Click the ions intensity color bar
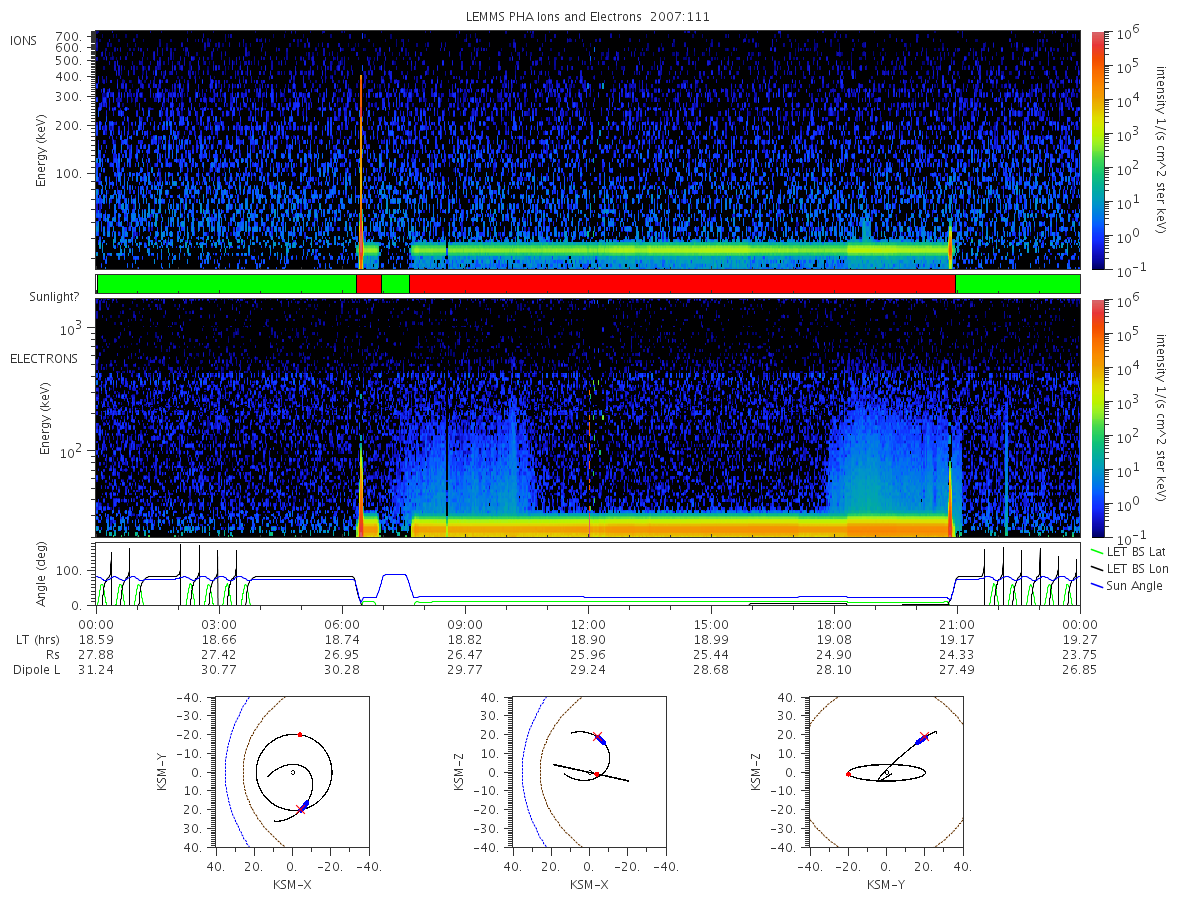 pos(1097,150)
